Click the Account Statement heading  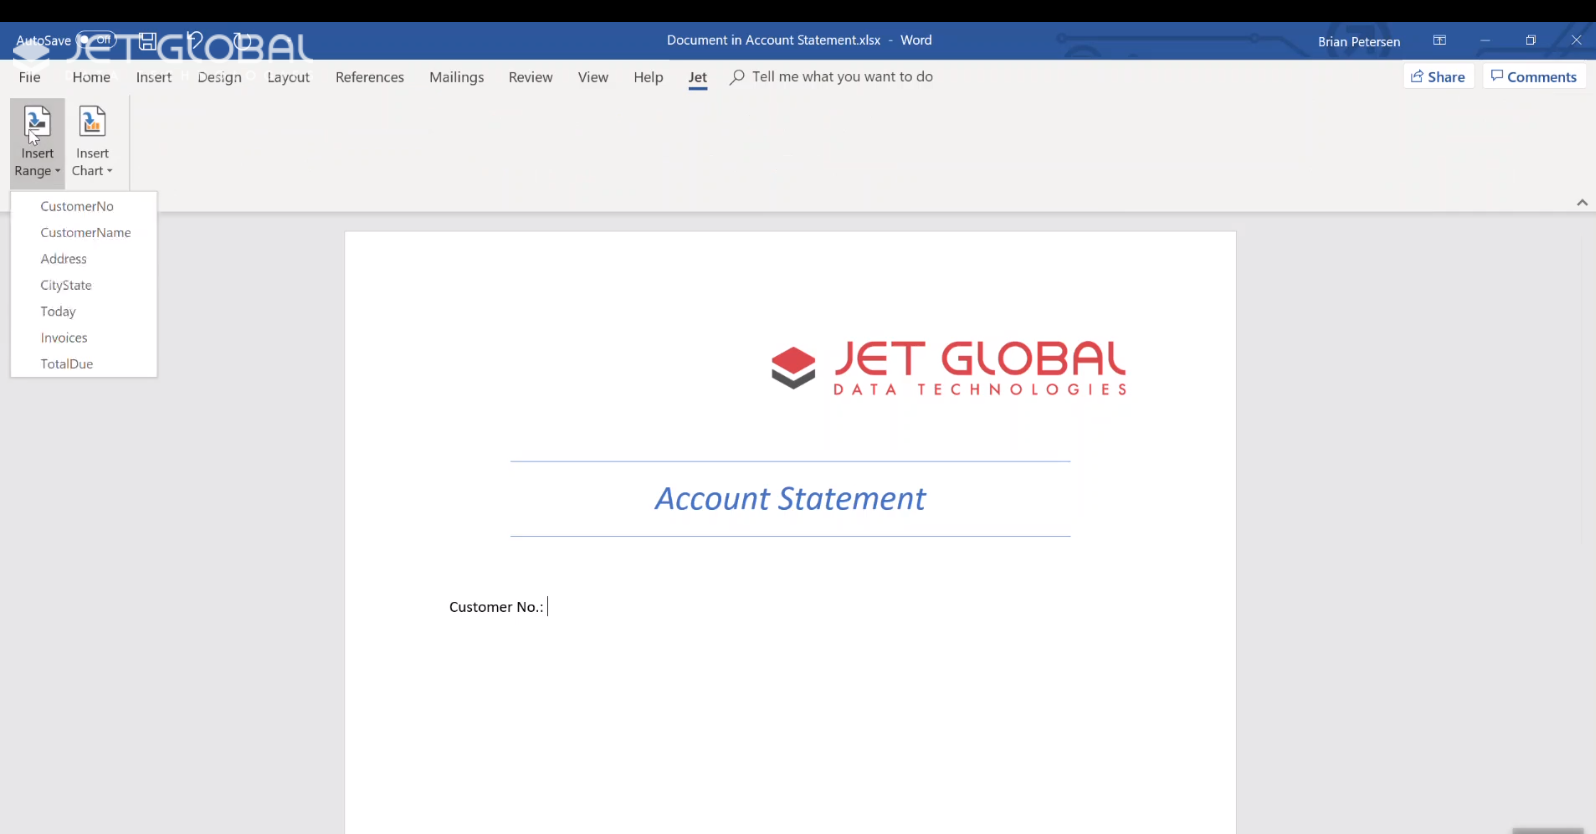pyautogui.click(x=790, y=498)
